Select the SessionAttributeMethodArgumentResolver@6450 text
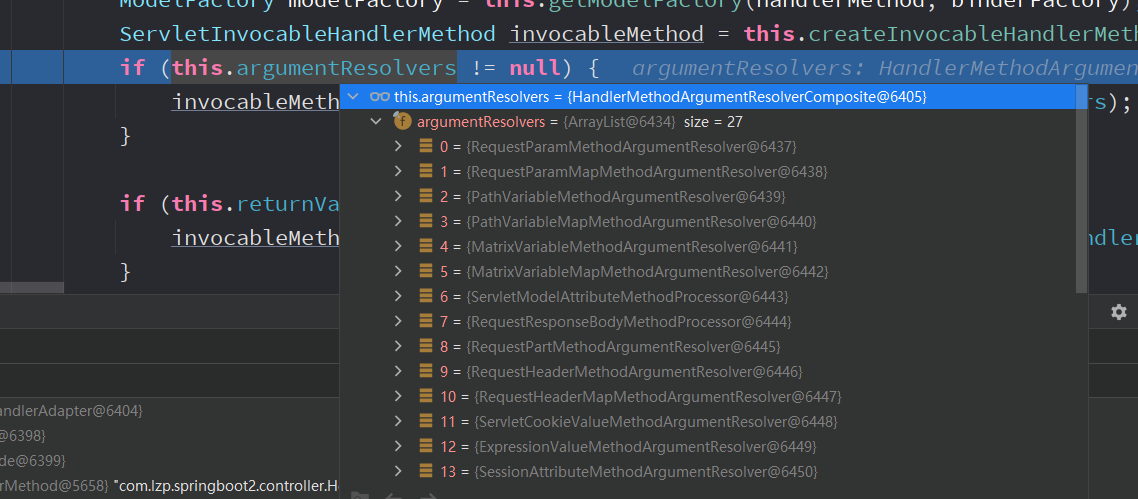This screenshot has height=499, width=1138. click(645, 471)
